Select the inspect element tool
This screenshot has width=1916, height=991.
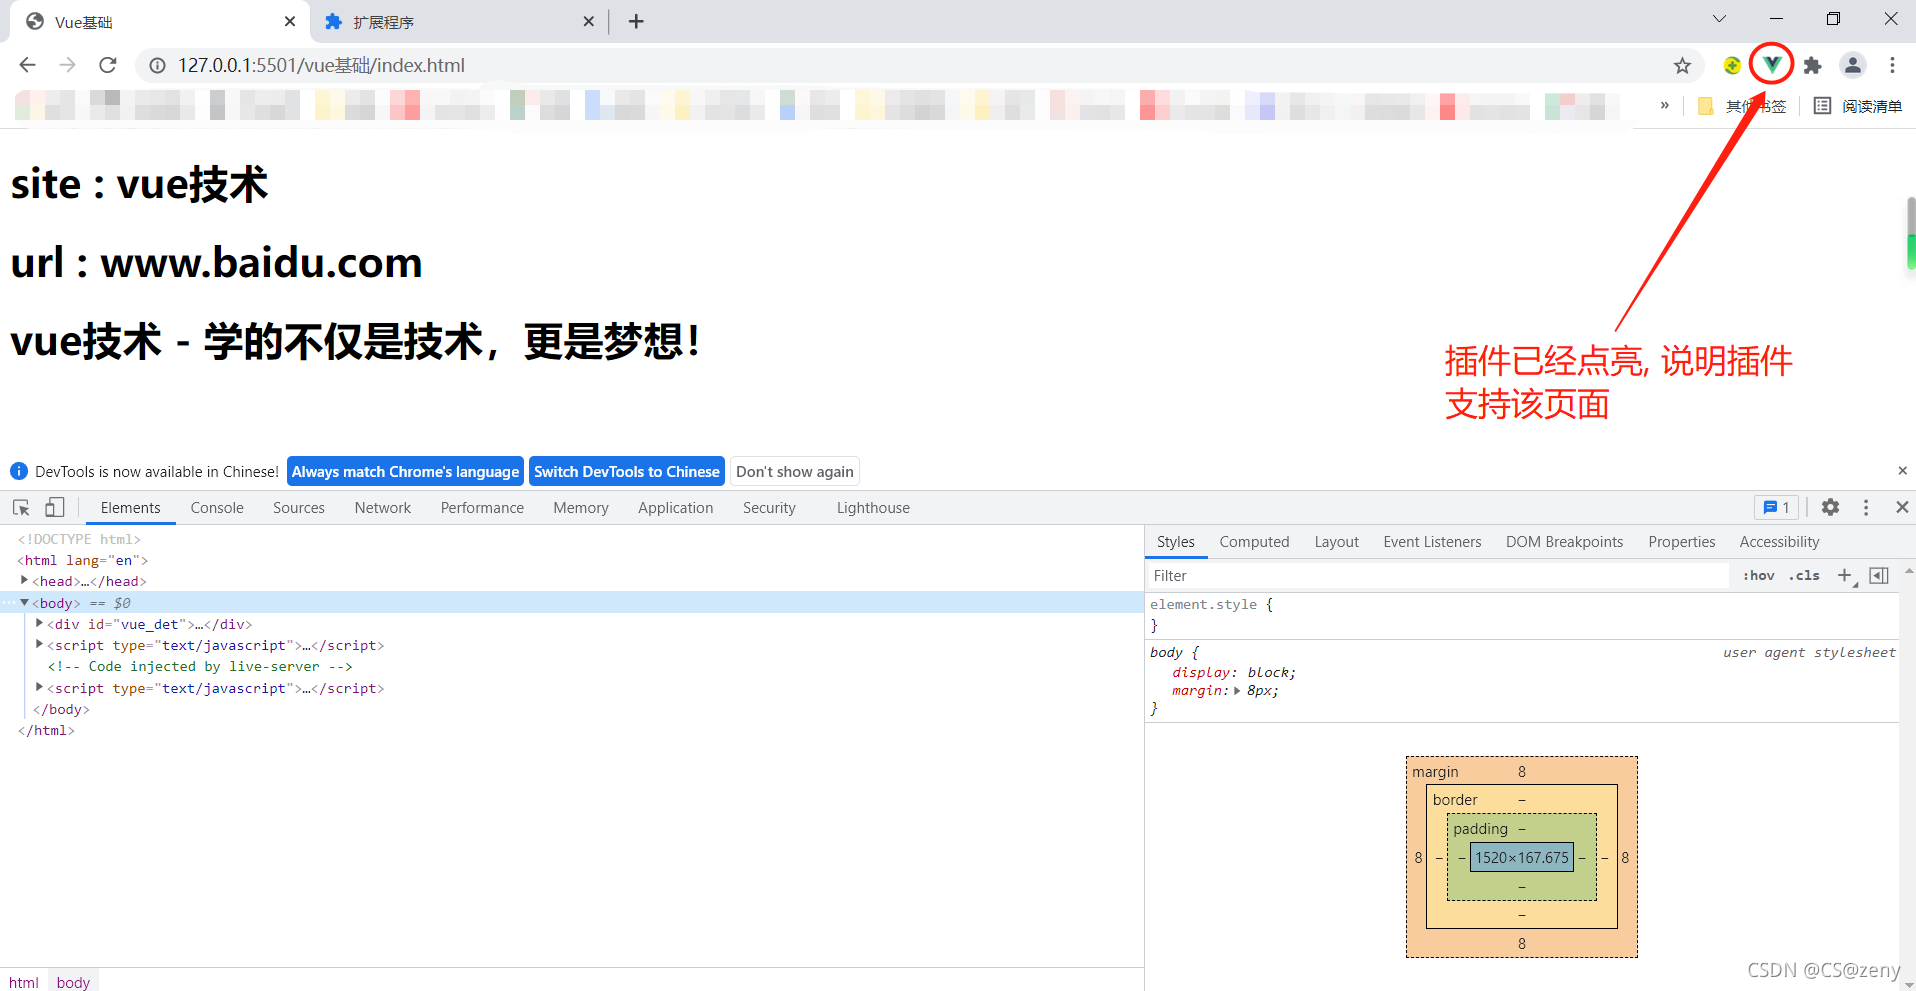21,507
